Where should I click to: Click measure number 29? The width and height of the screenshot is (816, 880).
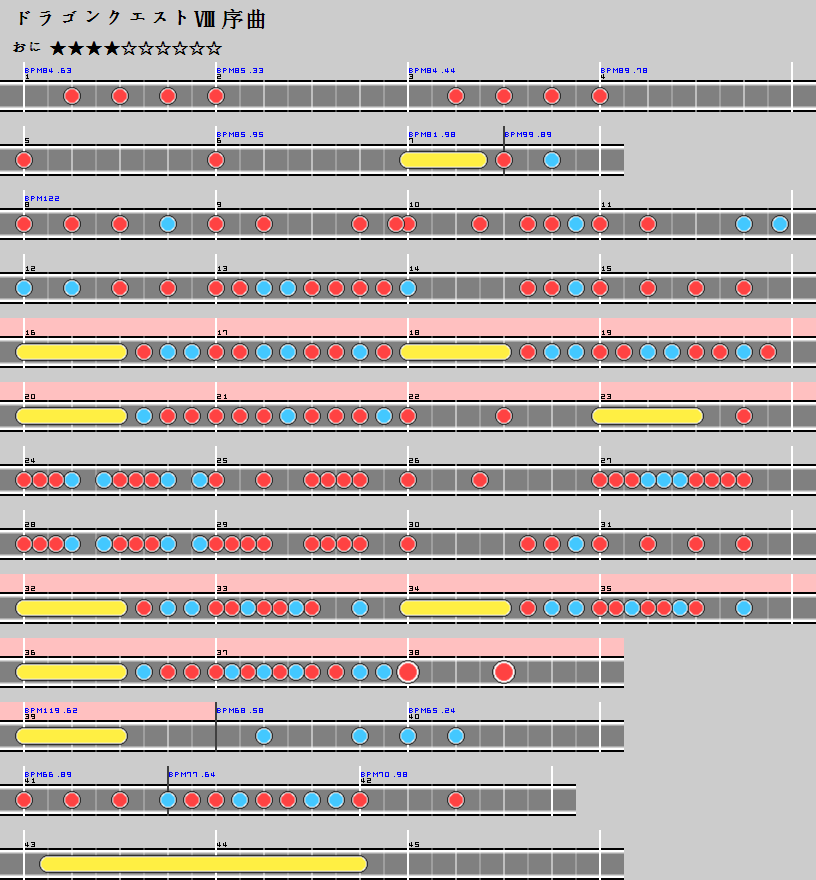(x=222, y=525)
